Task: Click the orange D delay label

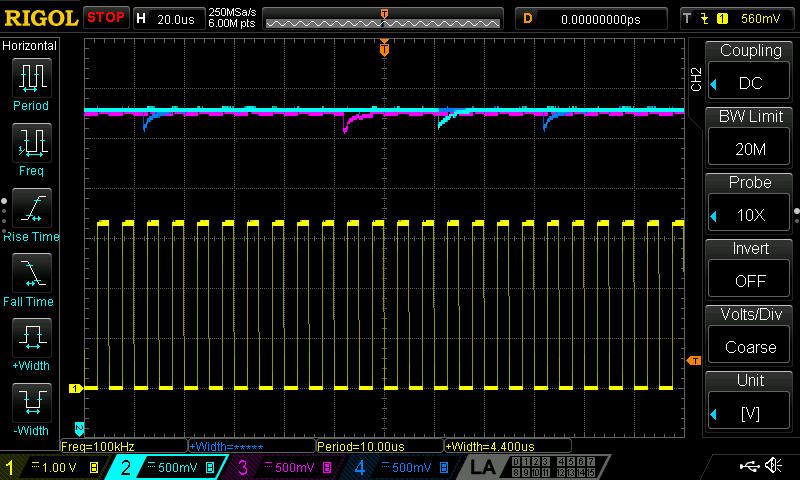Action: (x=528, y=19)
